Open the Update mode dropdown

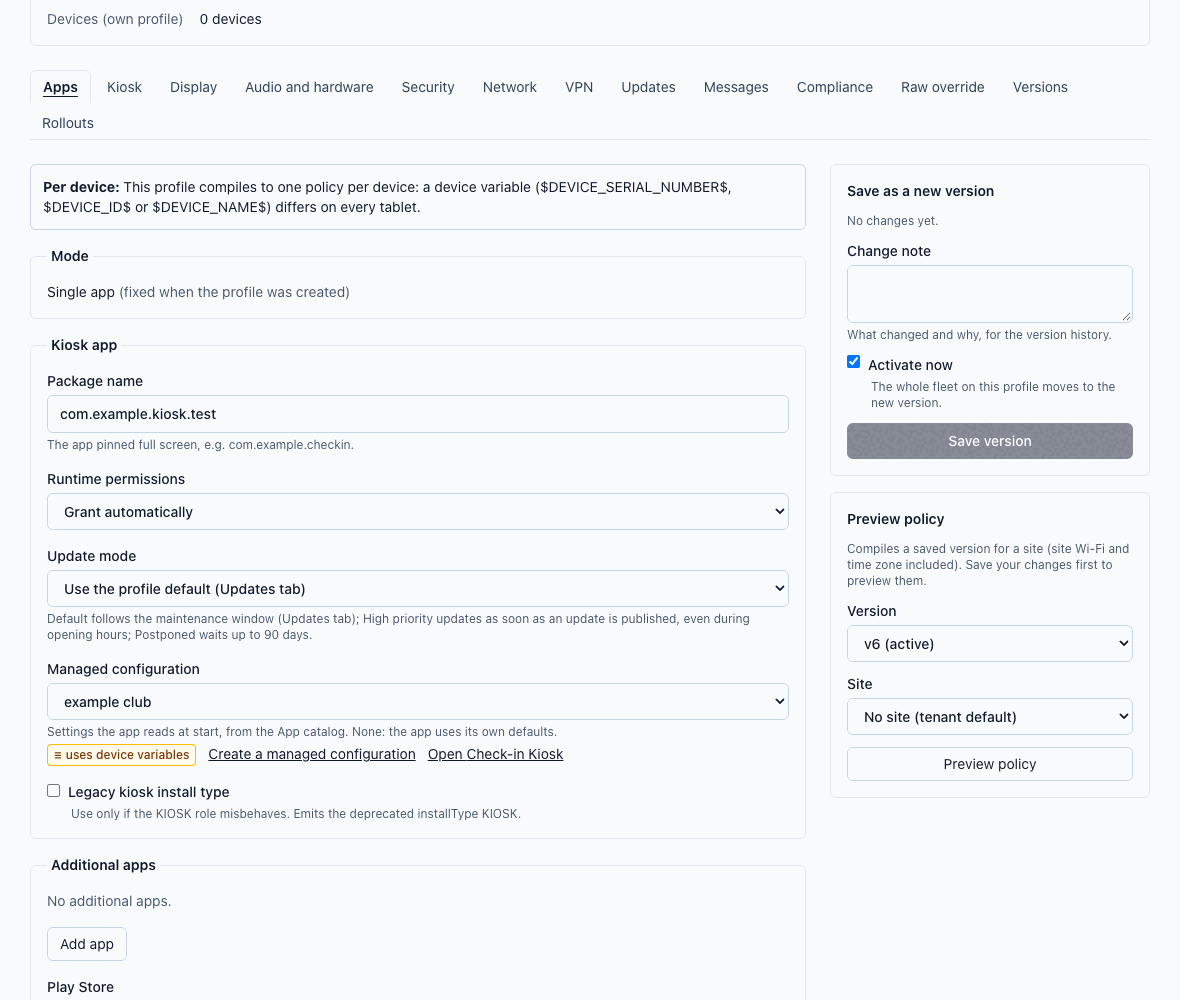pyautogui.click(x=418, y=588)
